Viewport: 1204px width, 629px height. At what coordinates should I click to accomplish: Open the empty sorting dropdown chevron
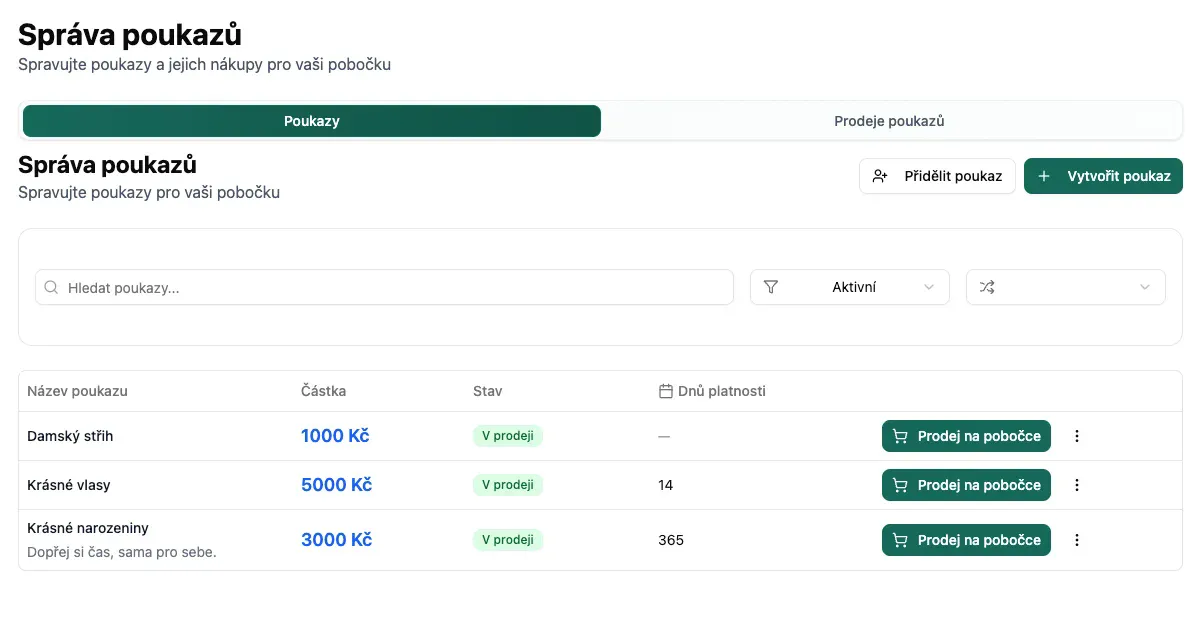[1145, 287]
